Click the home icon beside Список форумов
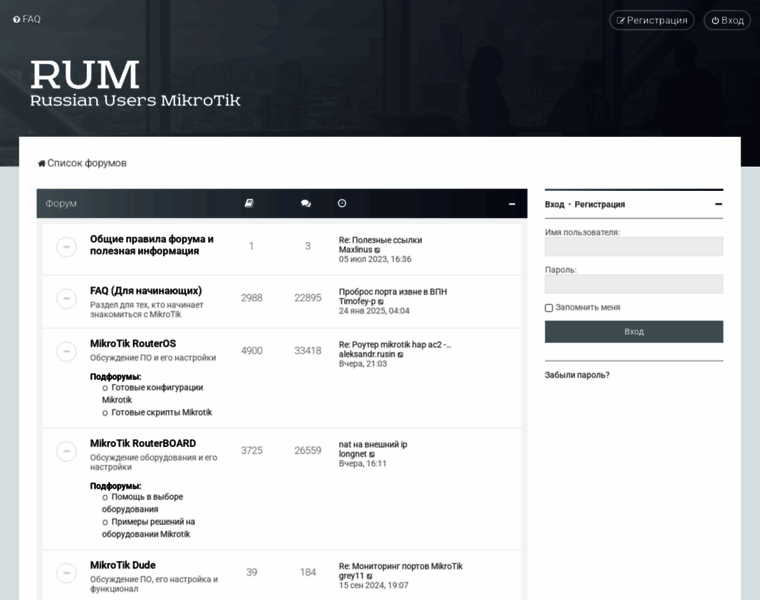760x600 pixels. pyautogui.click(x=42, y=163)
